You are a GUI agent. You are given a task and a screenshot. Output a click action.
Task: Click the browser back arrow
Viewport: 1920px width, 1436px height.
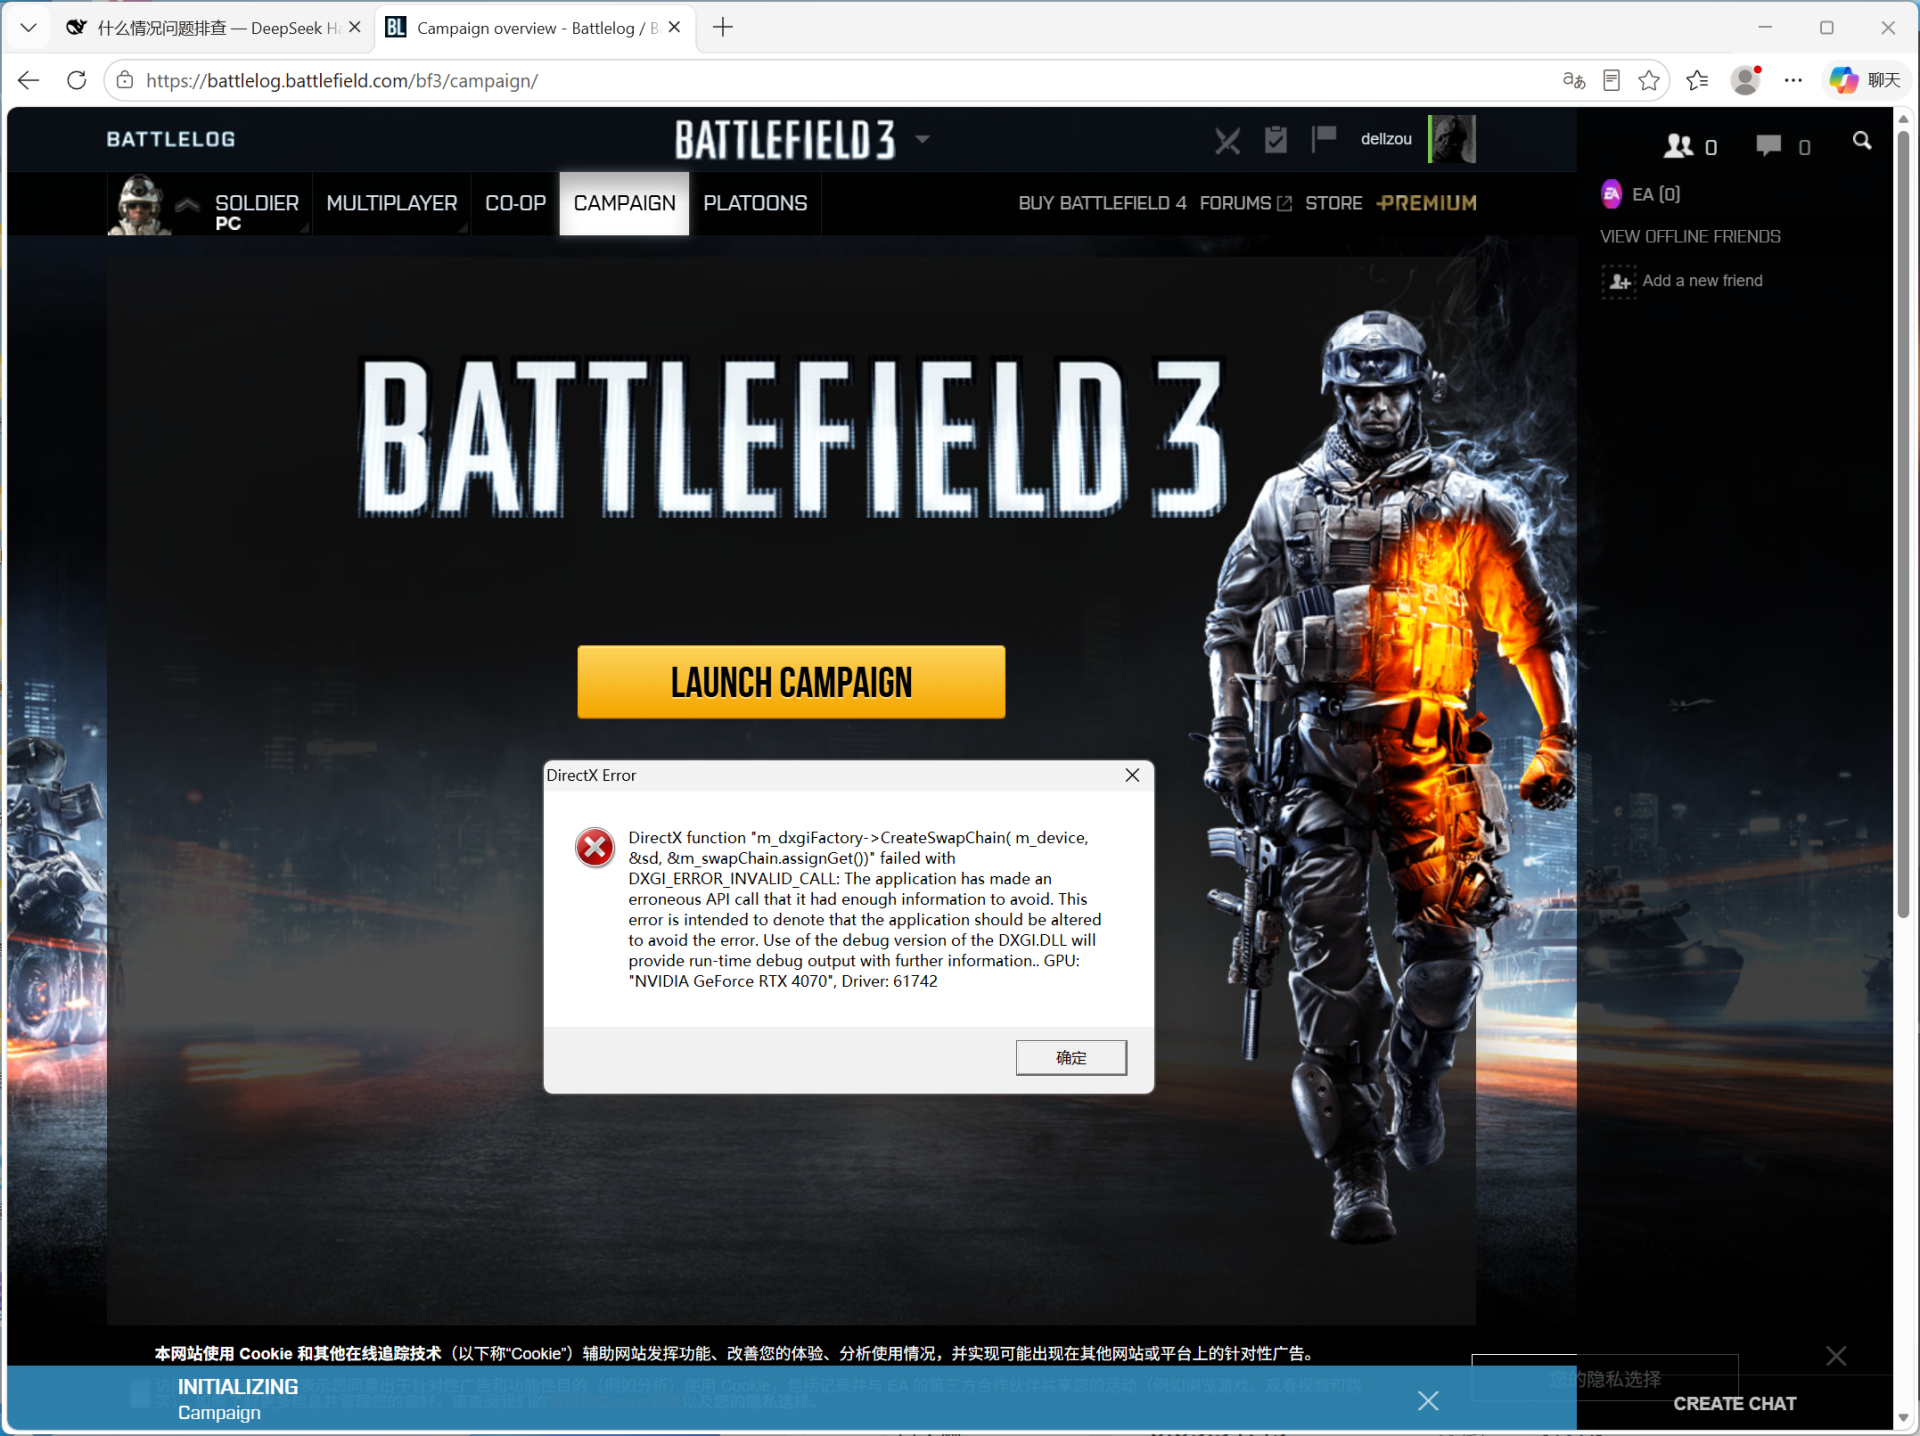tap(28, 81)
